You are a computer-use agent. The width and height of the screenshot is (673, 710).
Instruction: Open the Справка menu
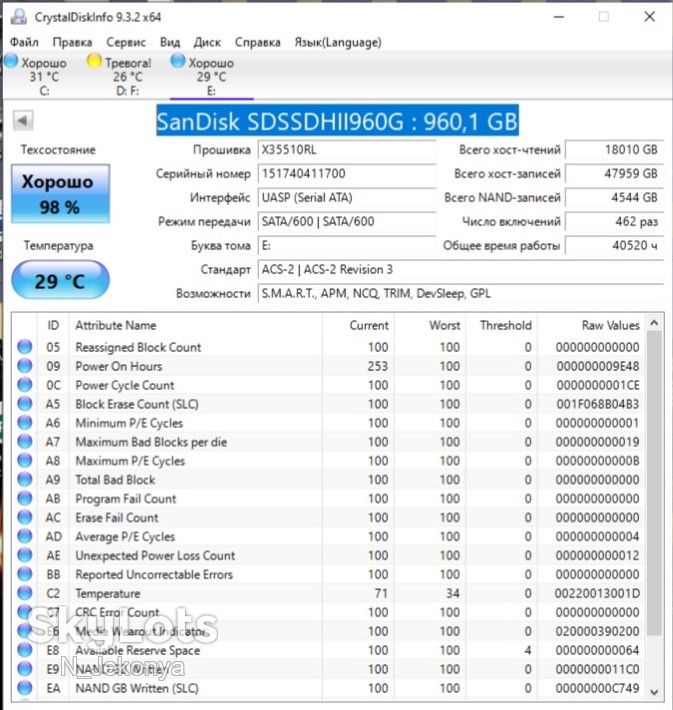(257, 42)
